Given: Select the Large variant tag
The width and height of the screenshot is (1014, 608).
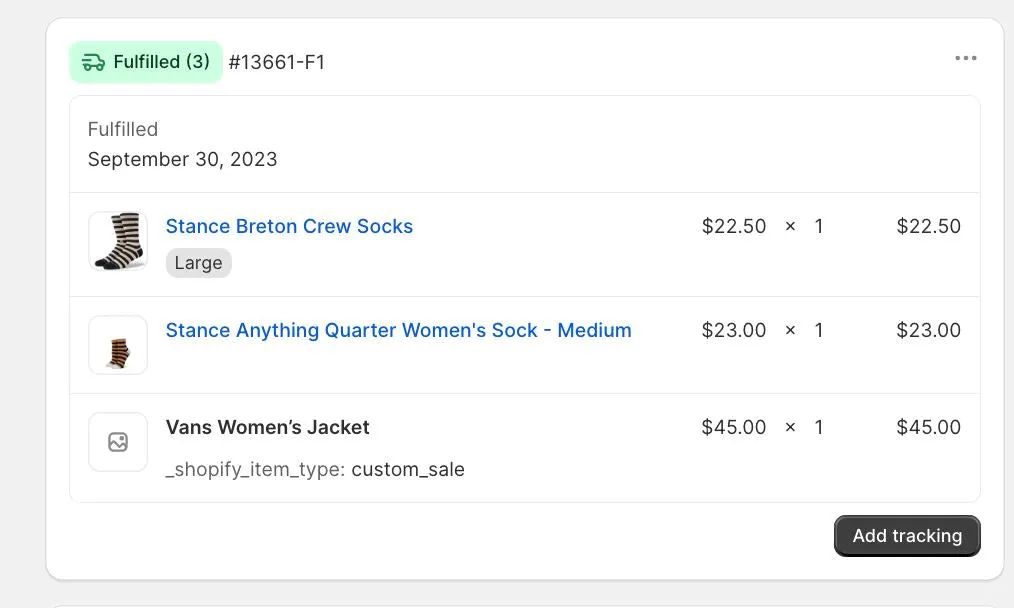Looking at the screenshot, I should pos(199,263).
